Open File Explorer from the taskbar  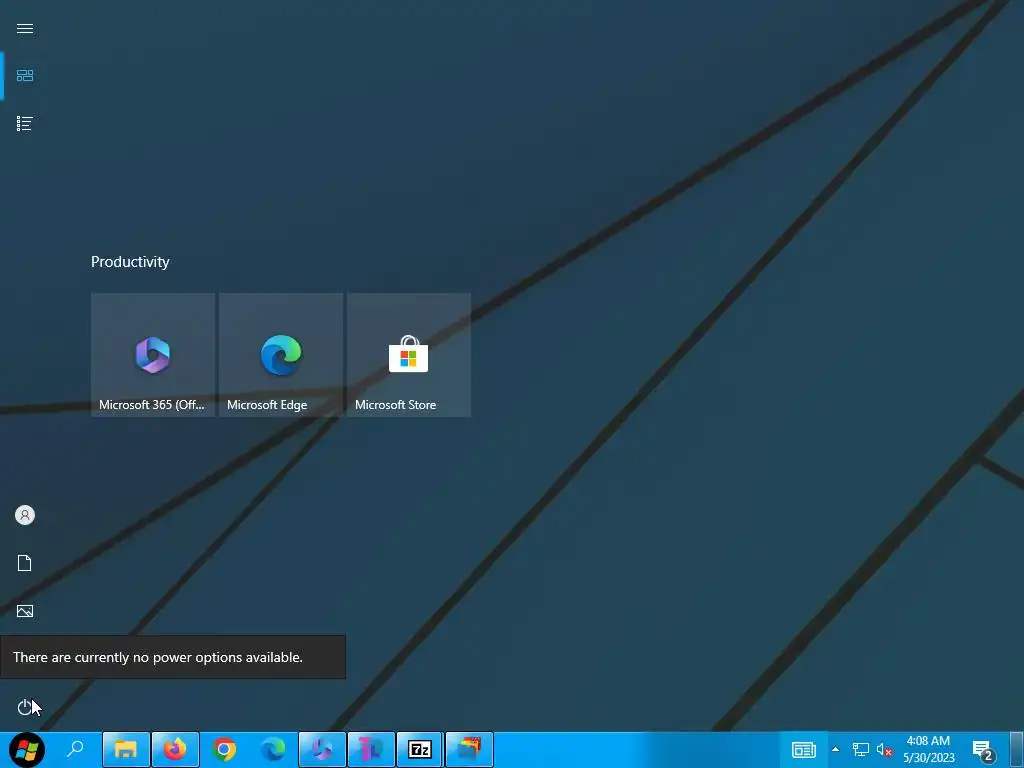125,749
